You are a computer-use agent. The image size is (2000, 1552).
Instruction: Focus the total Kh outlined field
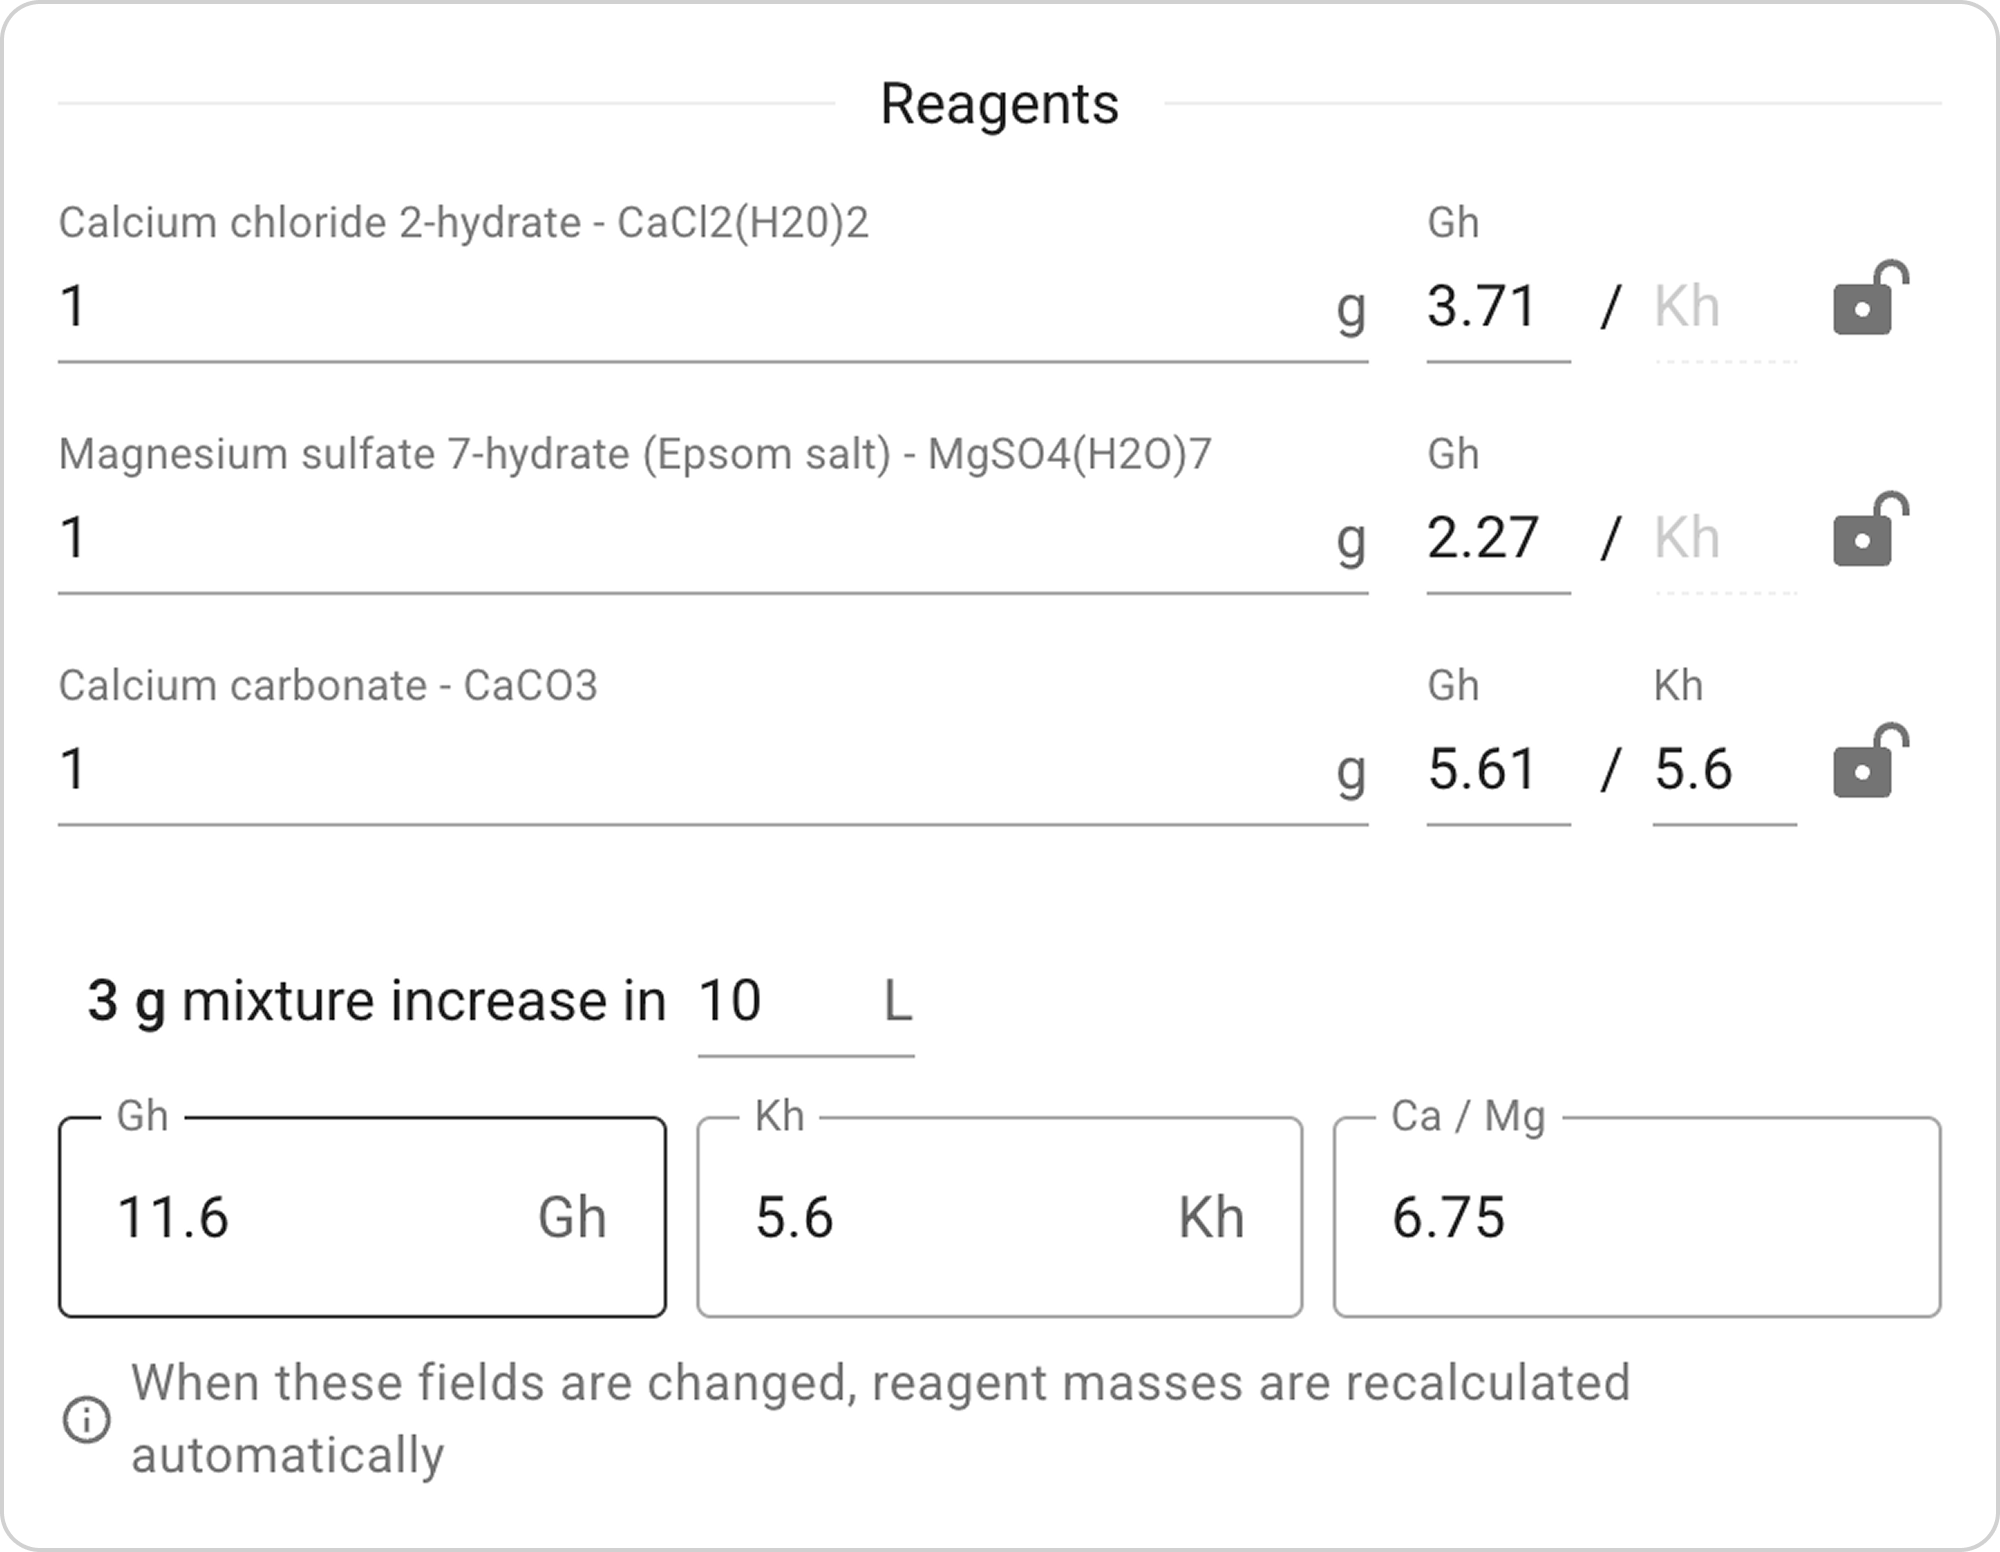pos(960,1218)
